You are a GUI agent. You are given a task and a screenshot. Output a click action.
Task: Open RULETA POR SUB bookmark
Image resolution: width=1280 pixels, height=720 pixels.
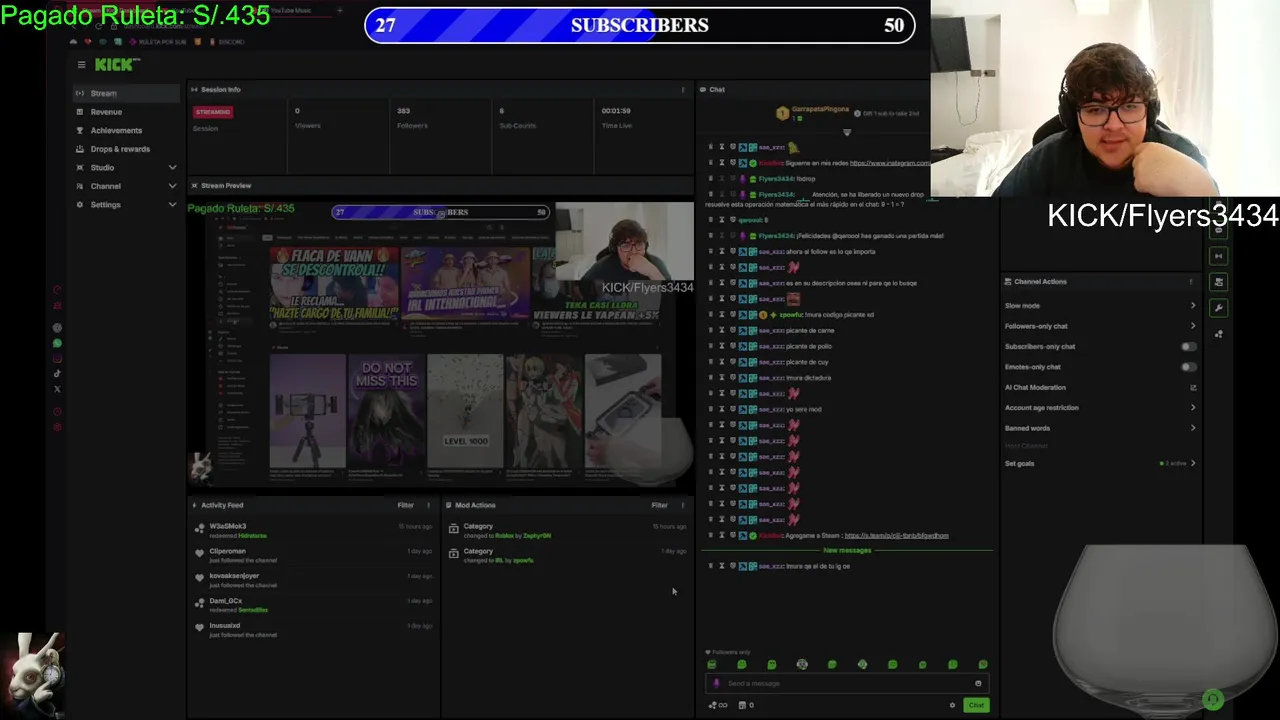coord(157,42)
